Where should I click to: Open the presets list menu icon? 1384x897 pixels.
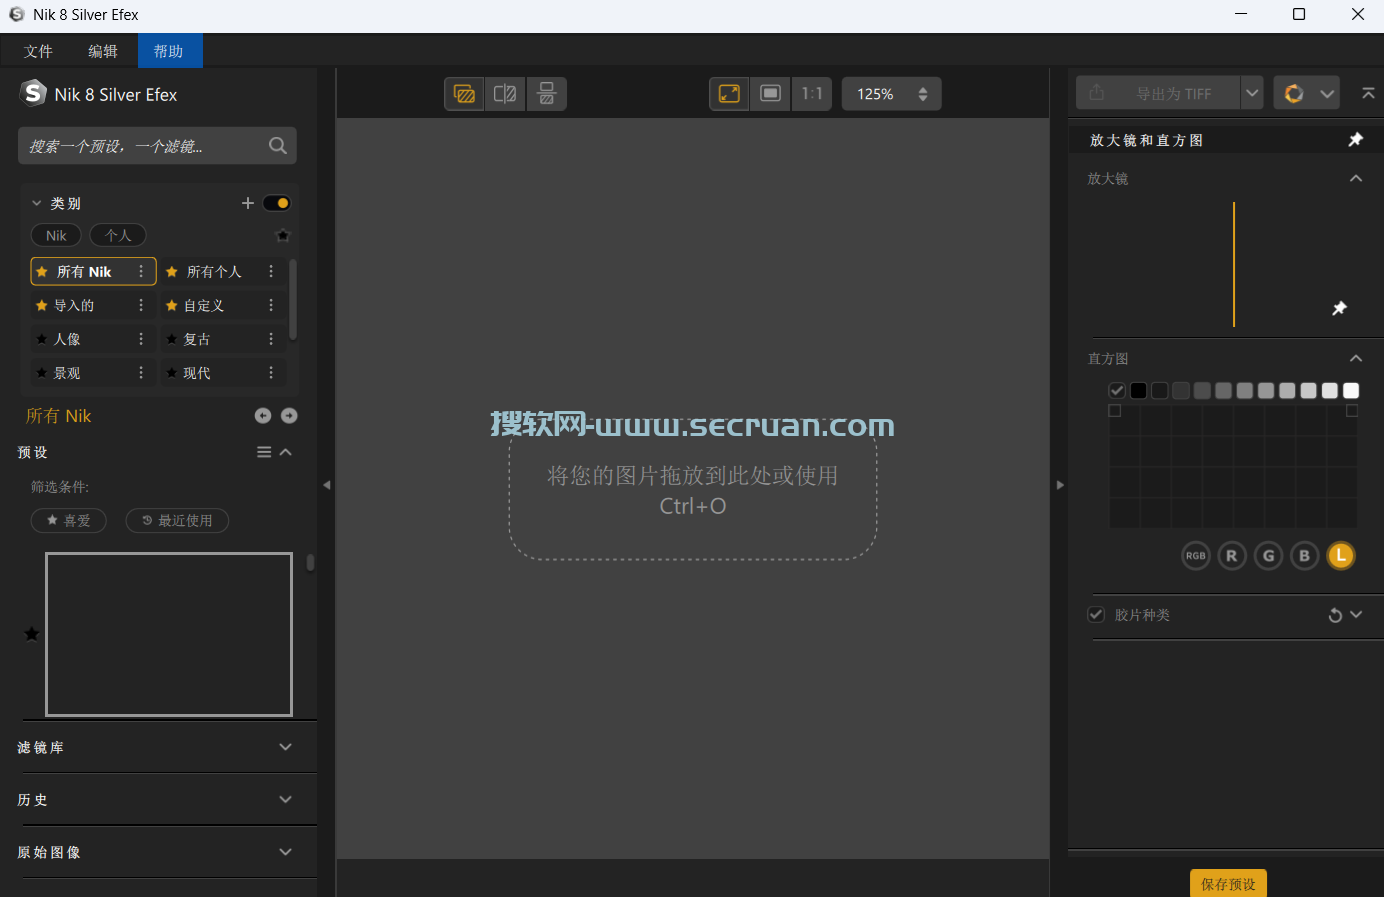[264, 452]
